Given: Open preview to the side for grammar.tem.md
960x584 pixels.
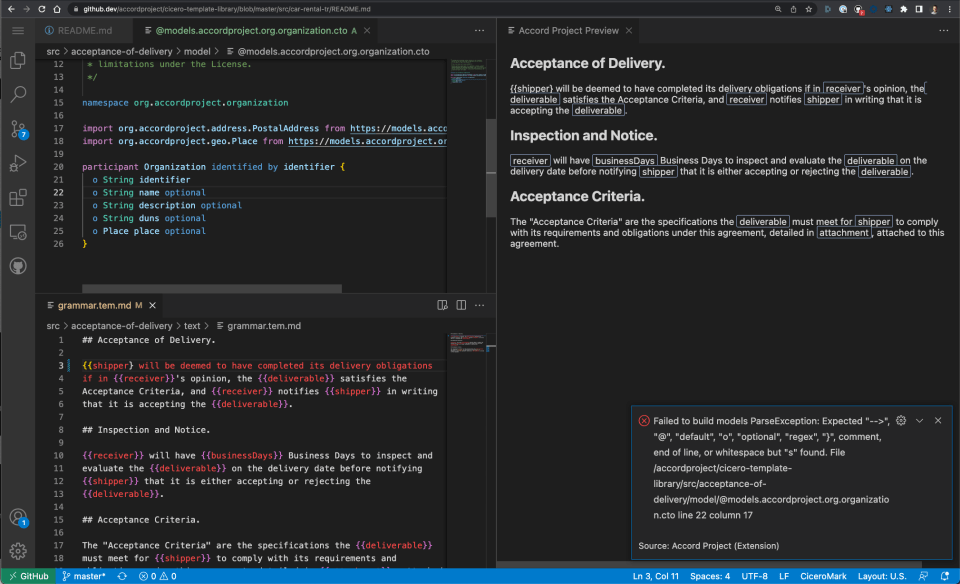Looking at the screenshot, I should 442,305.
